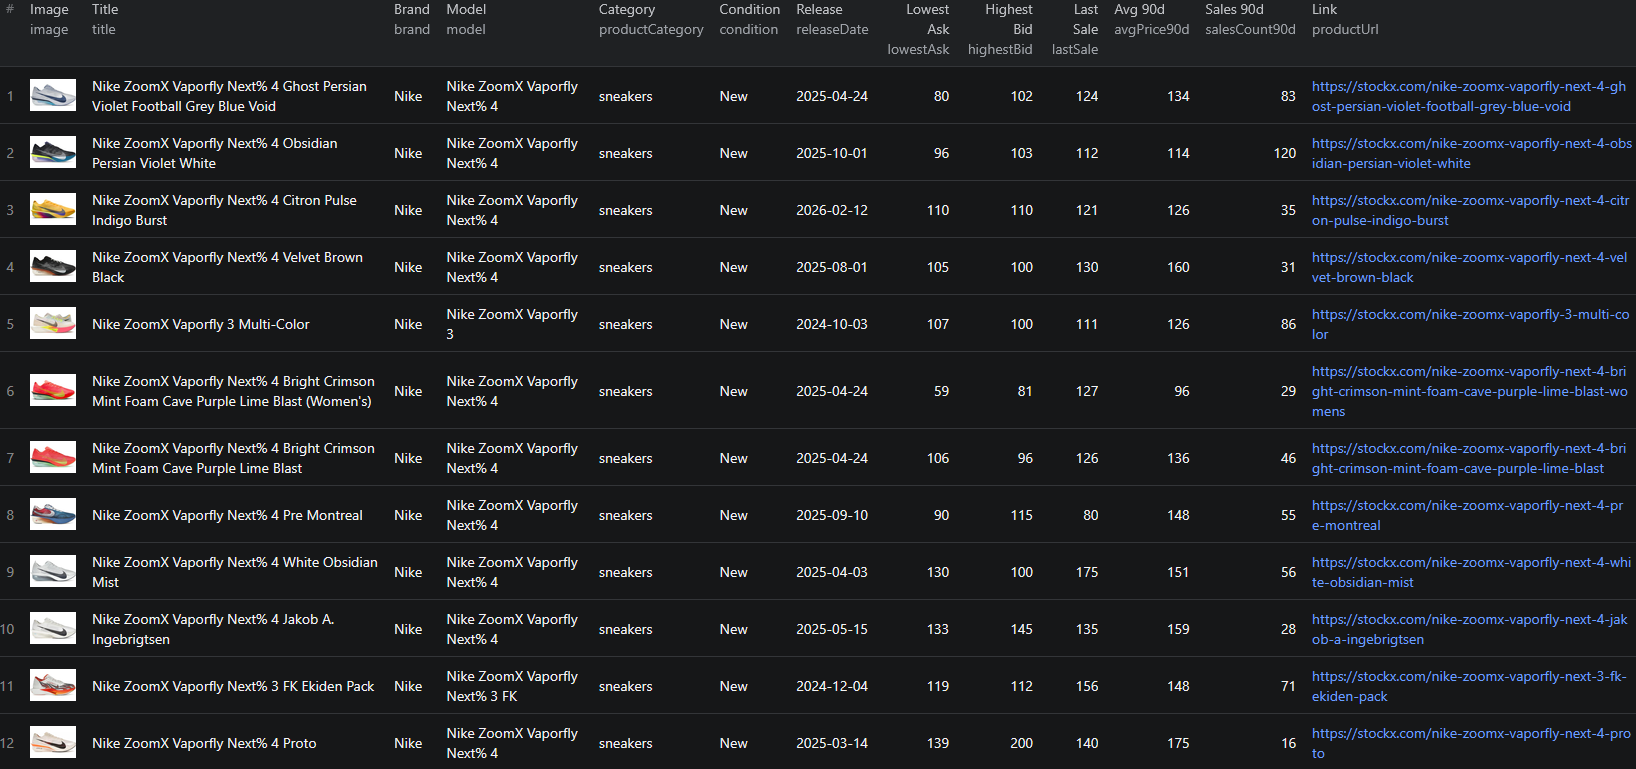Click the Pre Montreal shoe thumbnail
The image size is (1636, 769).
(x=53, y=515)
